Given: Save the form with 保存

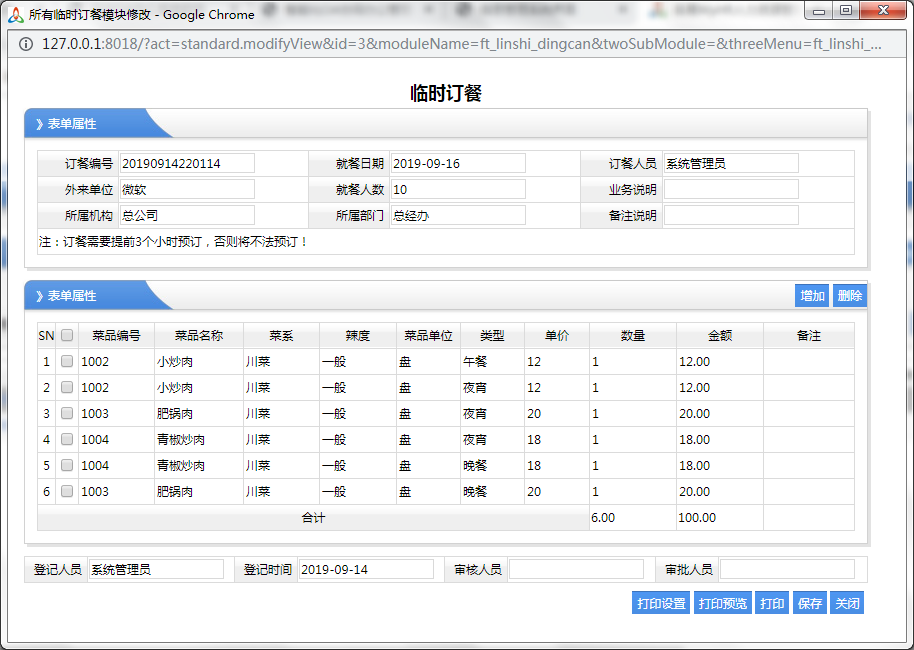Looking at the screenshot, I should (x=809, y=603).
